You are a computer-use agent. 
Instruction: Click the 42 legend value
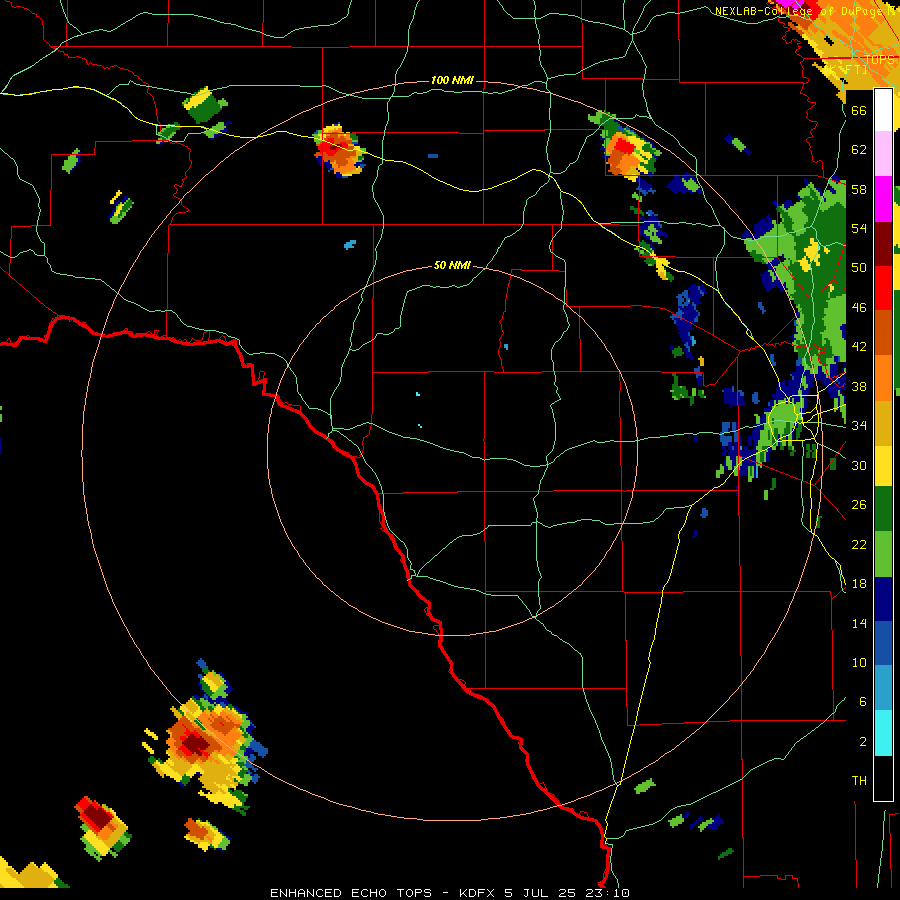[x=859, y=347]
